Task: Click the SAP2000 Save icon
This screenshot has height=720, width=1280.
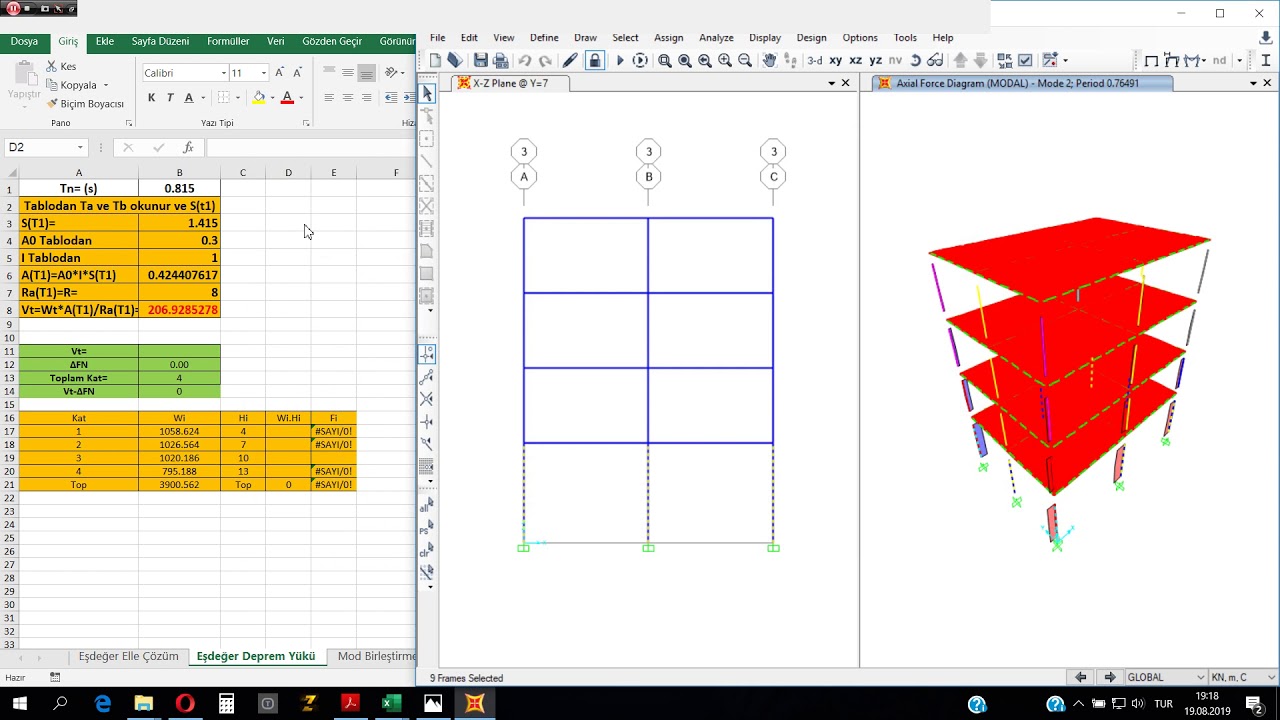Action: click(x=481, y=61)
